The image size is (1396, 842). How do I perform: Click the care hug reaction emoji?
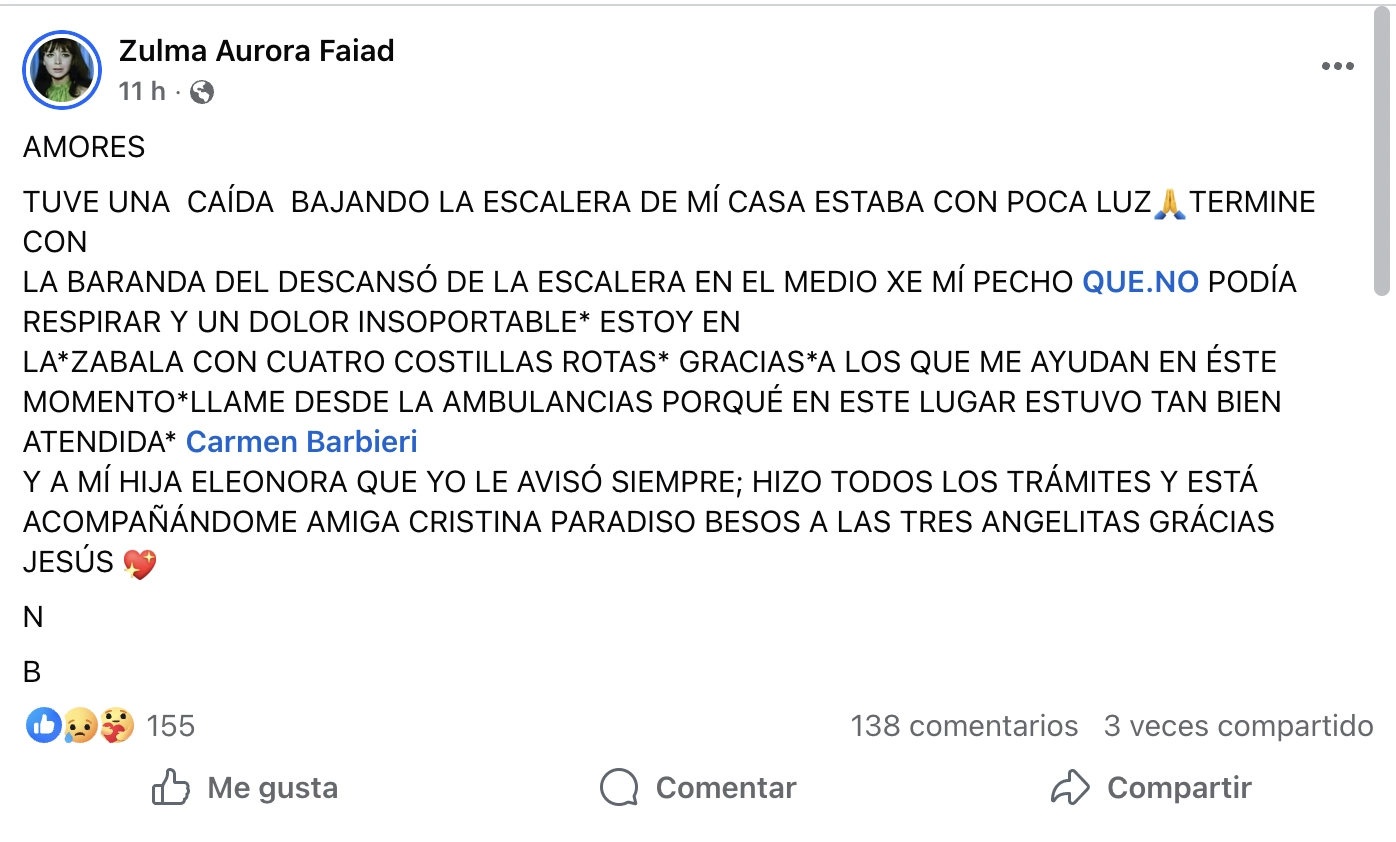[116, 725]
